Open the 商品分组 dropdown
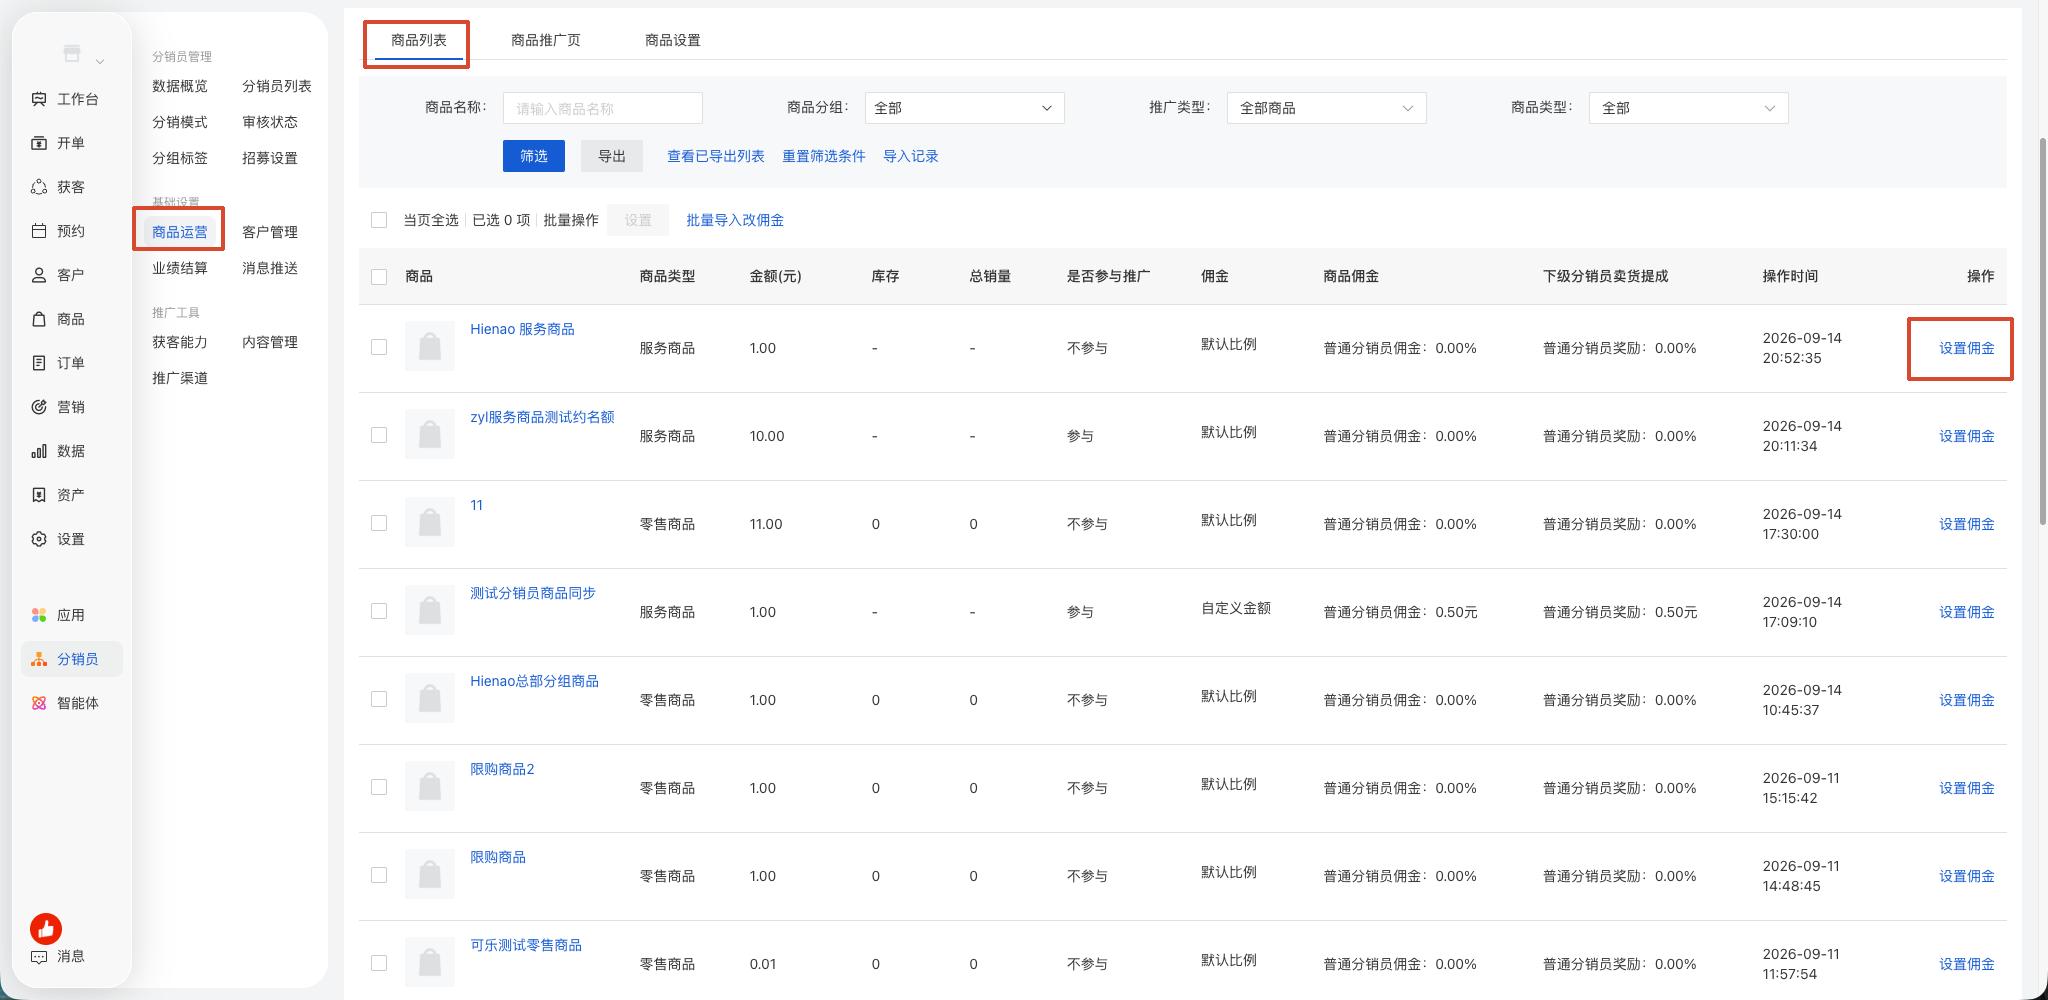The image size is (2048, 1000). pyautogui.click(x=964, y=108)
